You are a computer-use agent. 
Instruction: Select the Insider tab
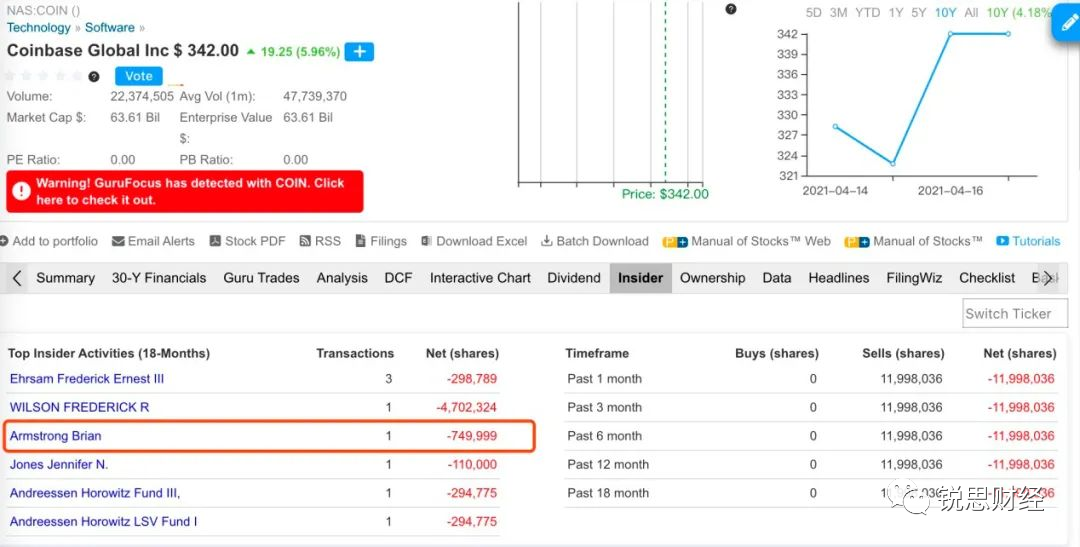[641, 278]
